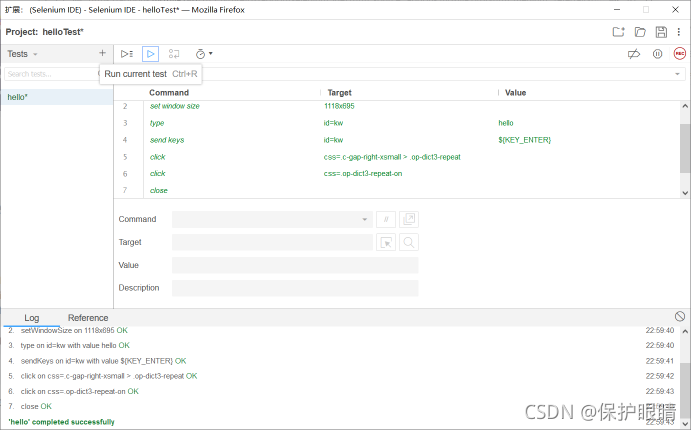Click the find target in page icon
691x430 pixels.
pos(409,242)
